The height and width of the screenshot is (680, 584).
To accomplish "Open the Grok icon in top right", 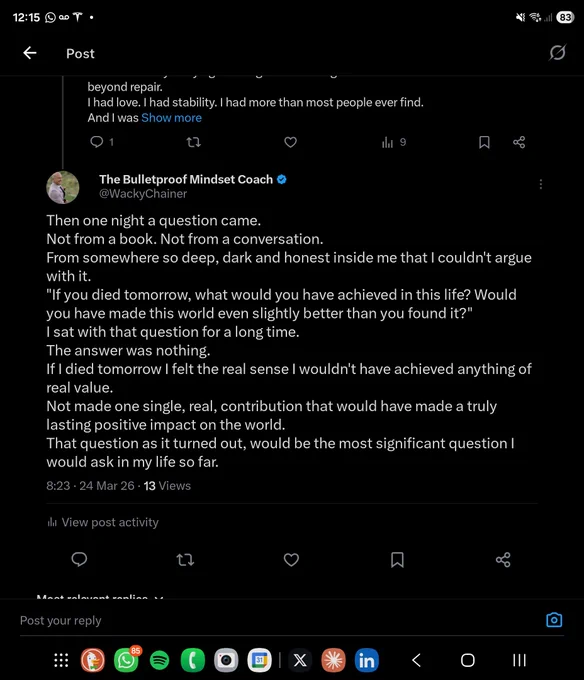I will (x=557, y=52).
